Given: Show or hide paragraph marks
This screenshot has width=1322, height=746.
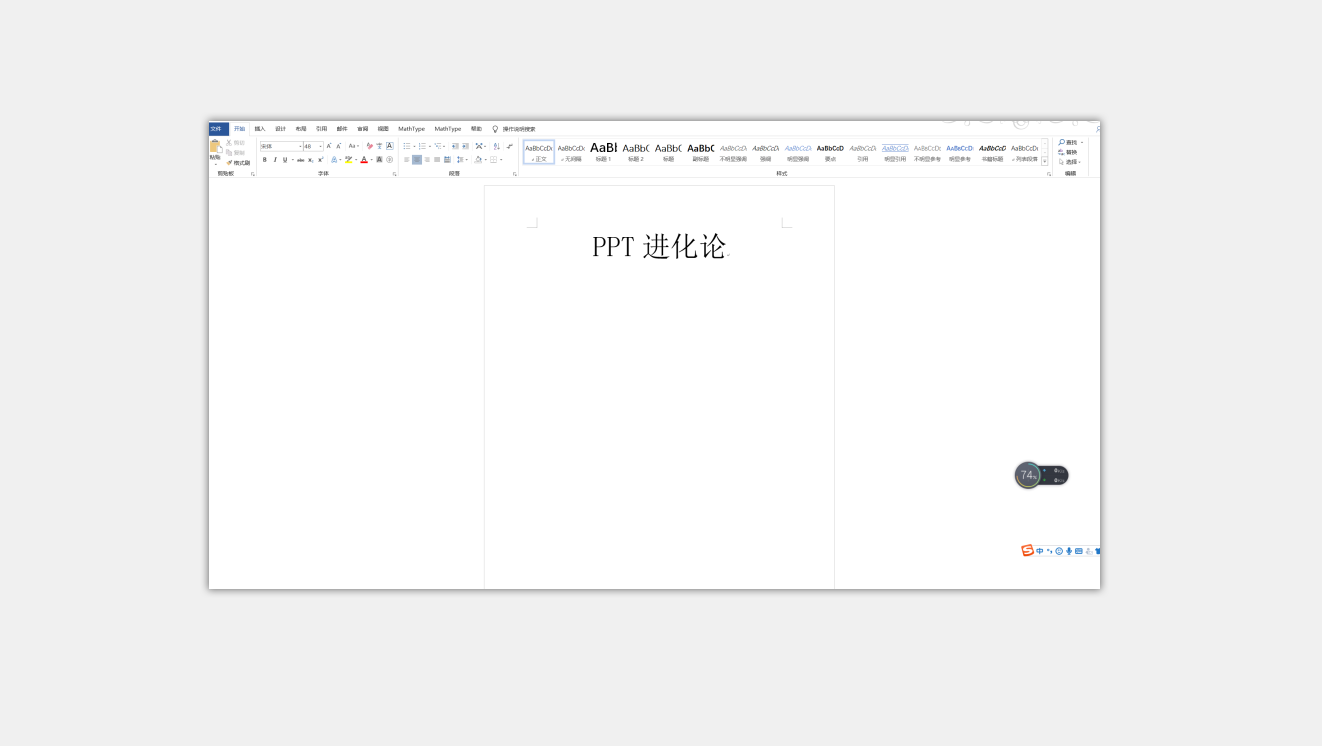Looking at the screenshot, I should tap(509, 146).
